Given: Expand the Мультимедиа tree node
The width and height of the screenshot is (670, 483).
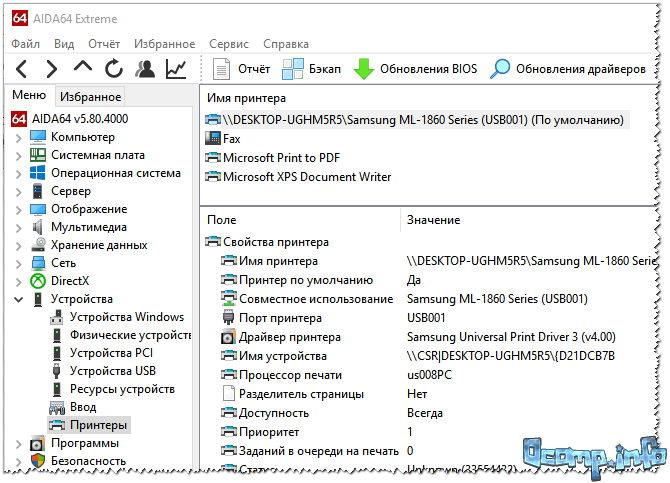Looking at the screenshot, I should click(x=18, y=228).
